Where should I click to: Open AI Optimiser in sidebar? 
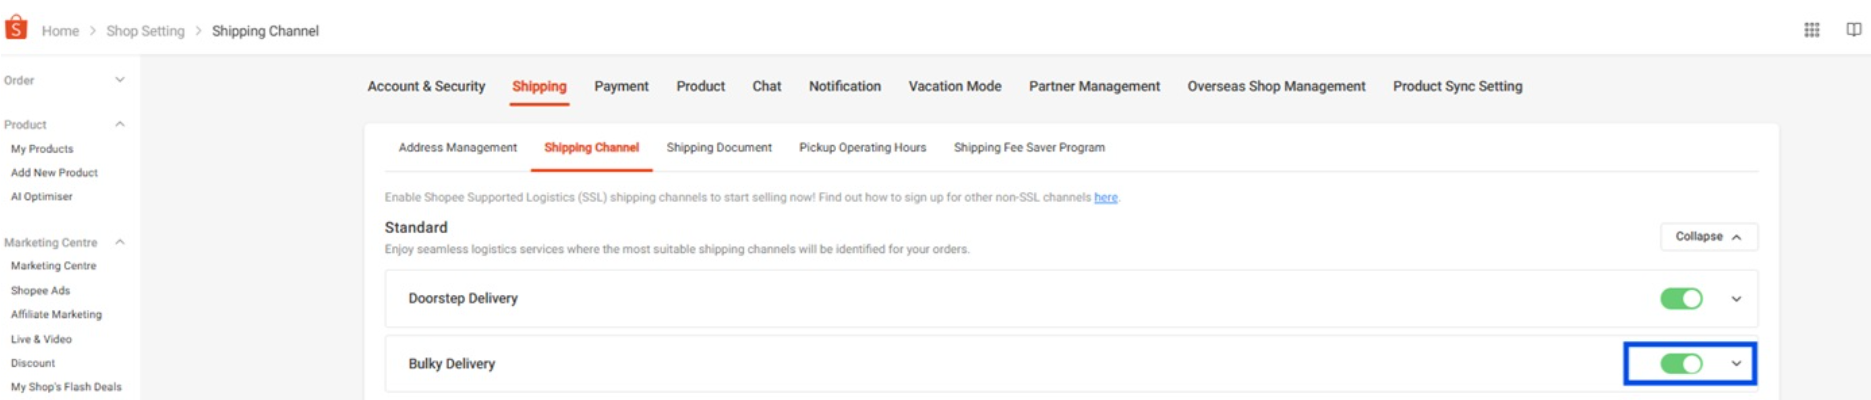point(41,197)
